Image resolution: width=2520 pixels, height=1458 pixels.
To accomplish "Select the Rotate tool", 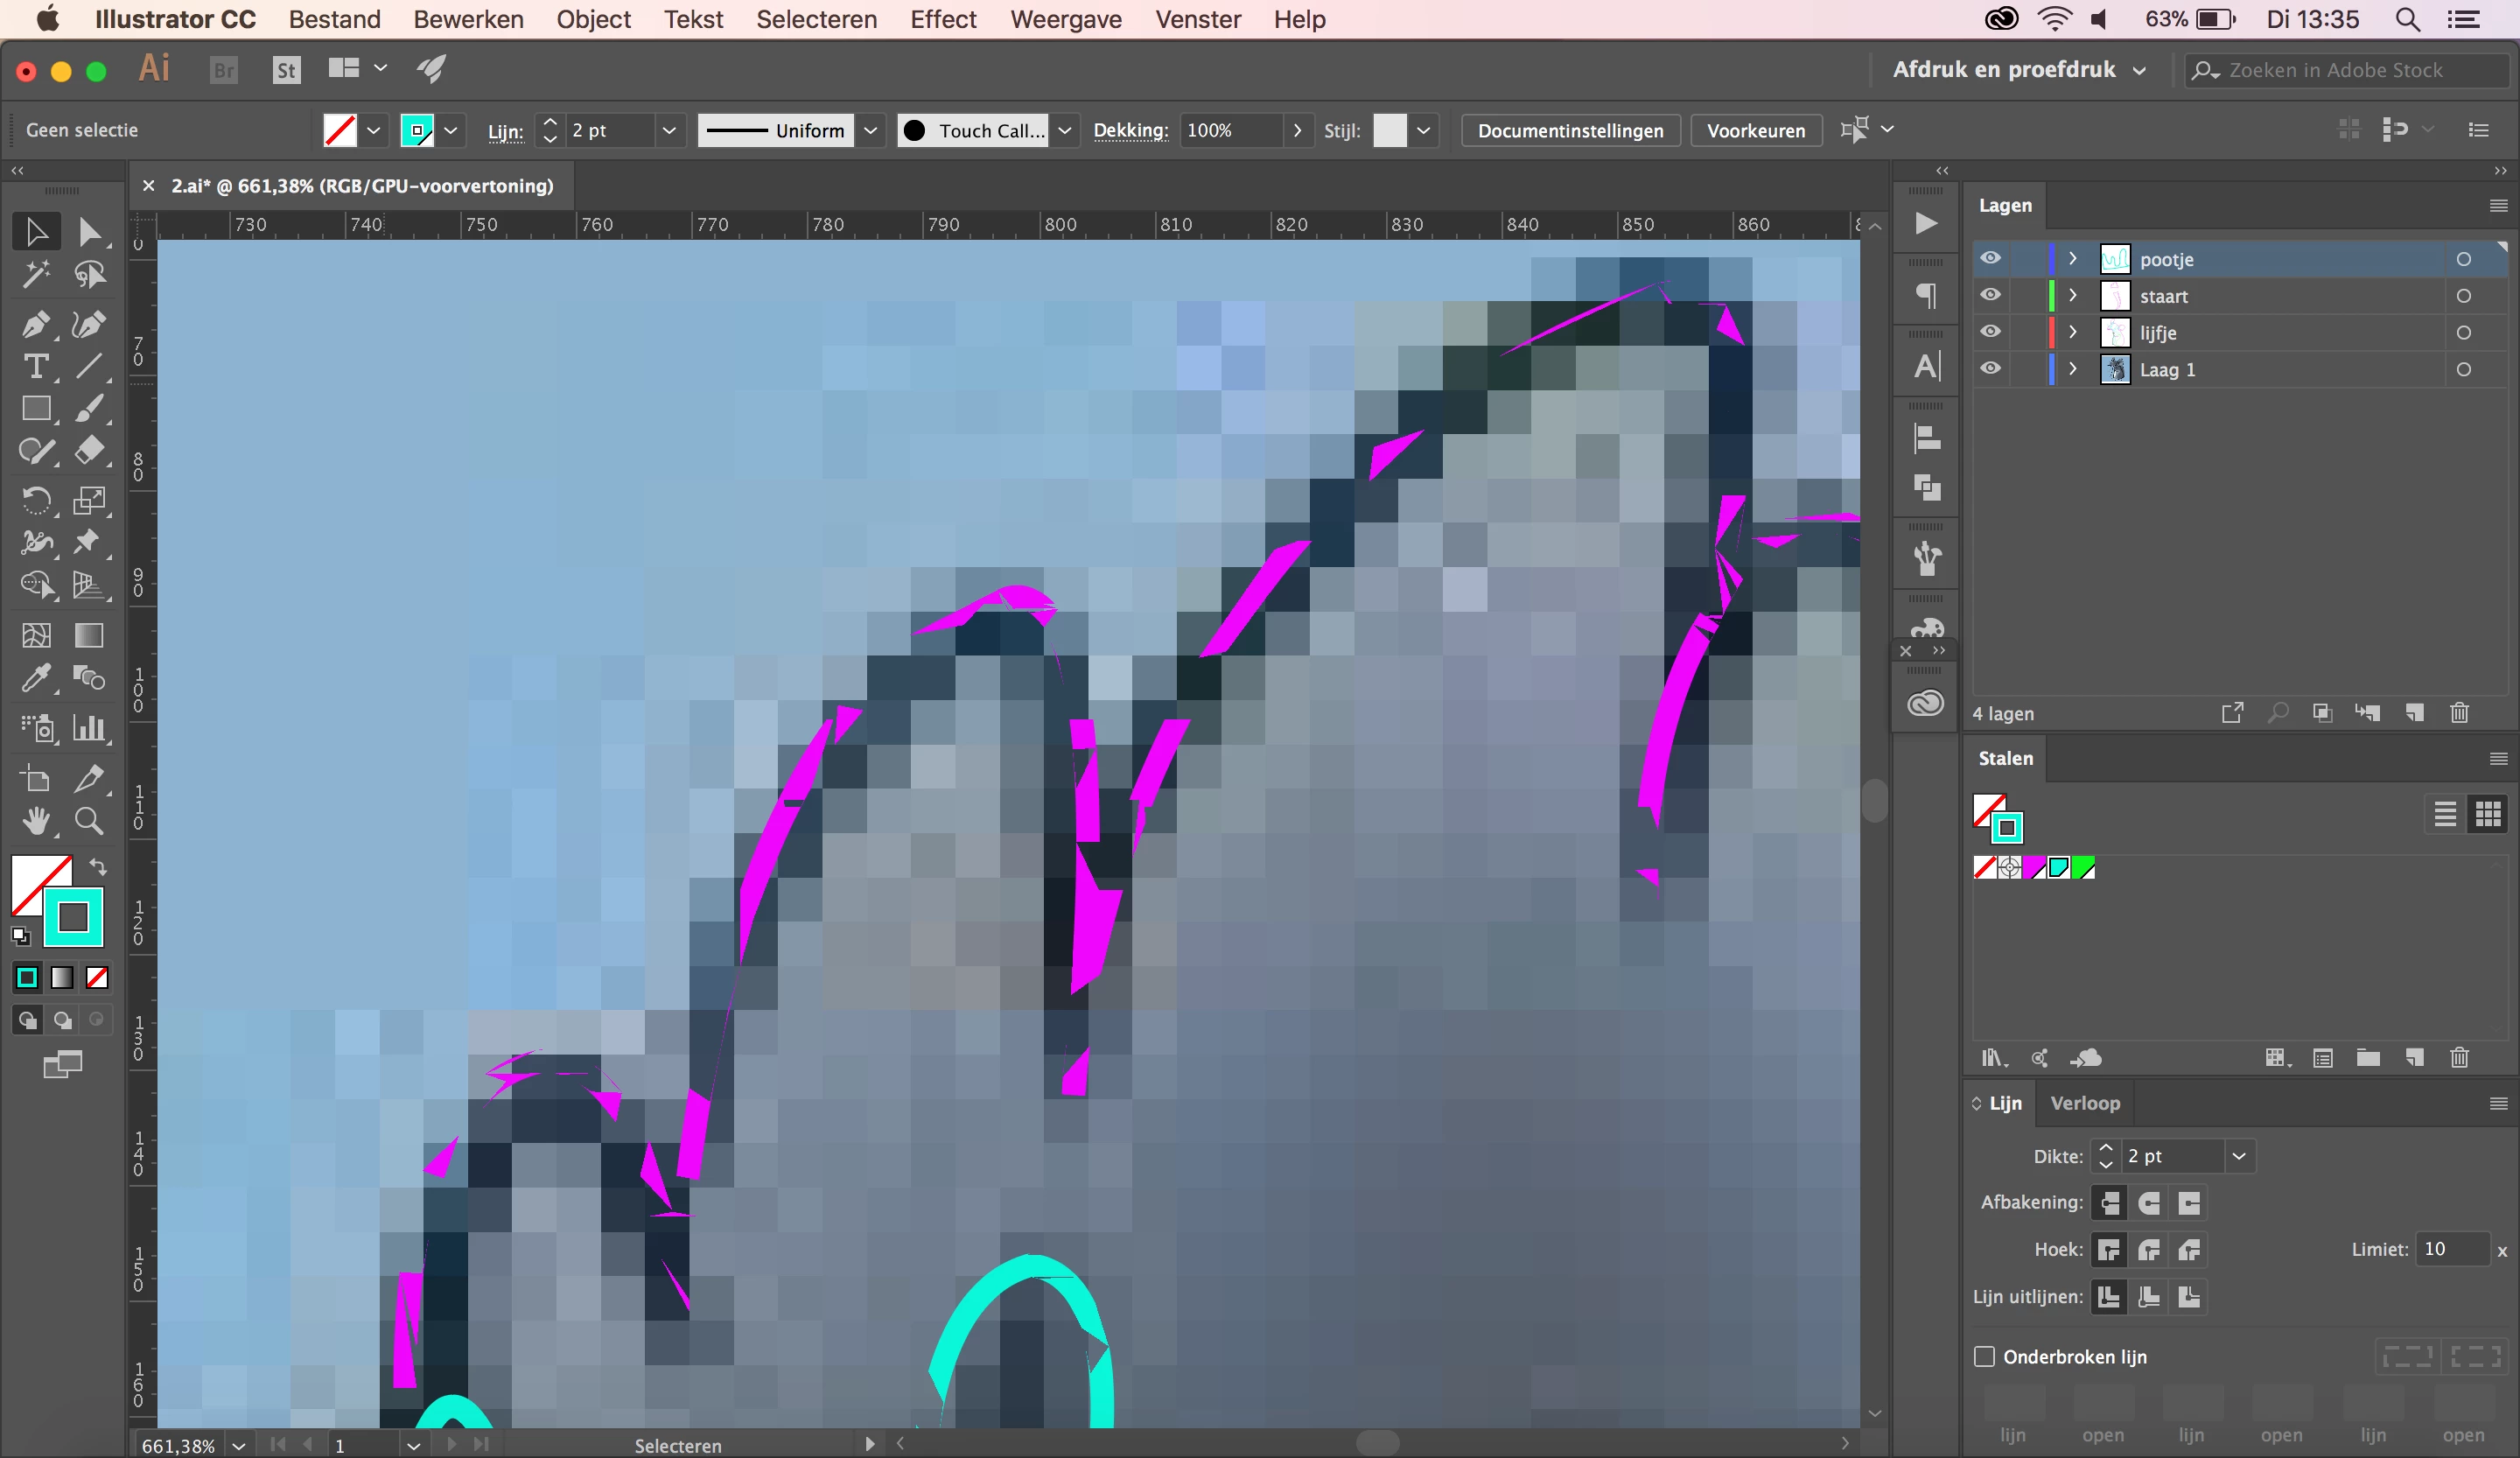I will click(35, 500).
